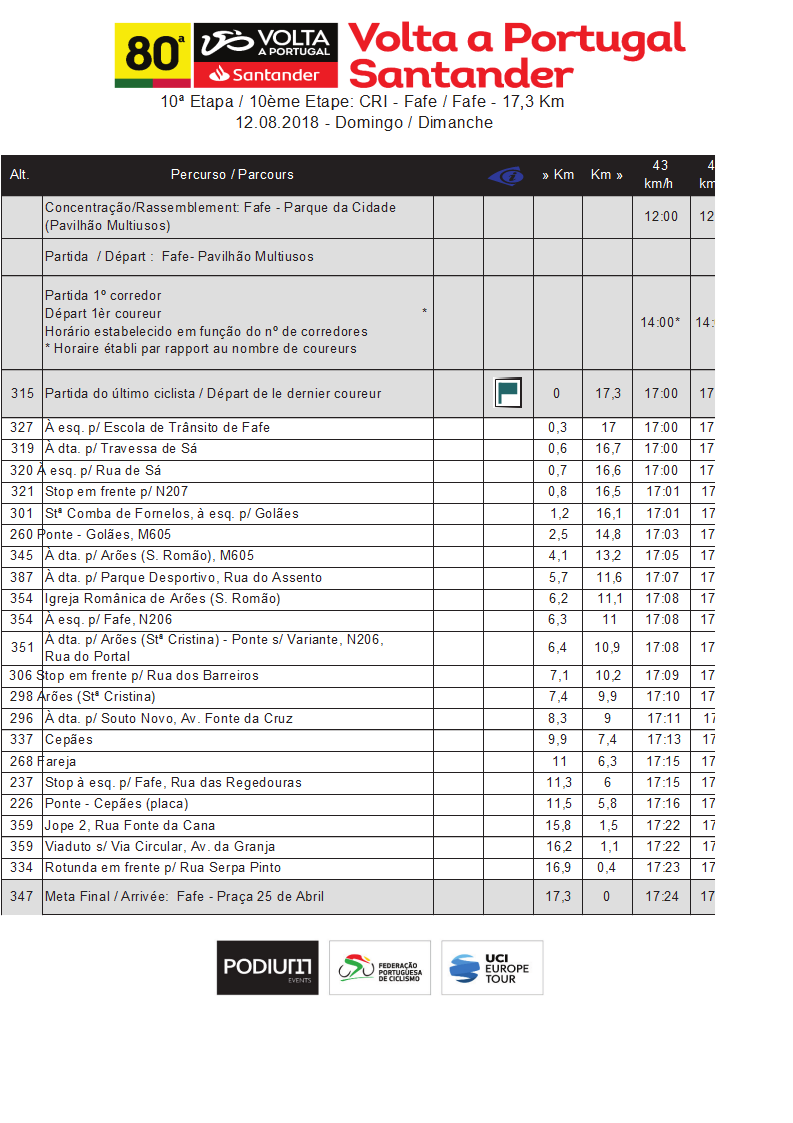Screen dimensions: 793x1123
Task: Select 'Viaduto s/ Via Circular, Av. da Granja'
Action: pos(160,846)
